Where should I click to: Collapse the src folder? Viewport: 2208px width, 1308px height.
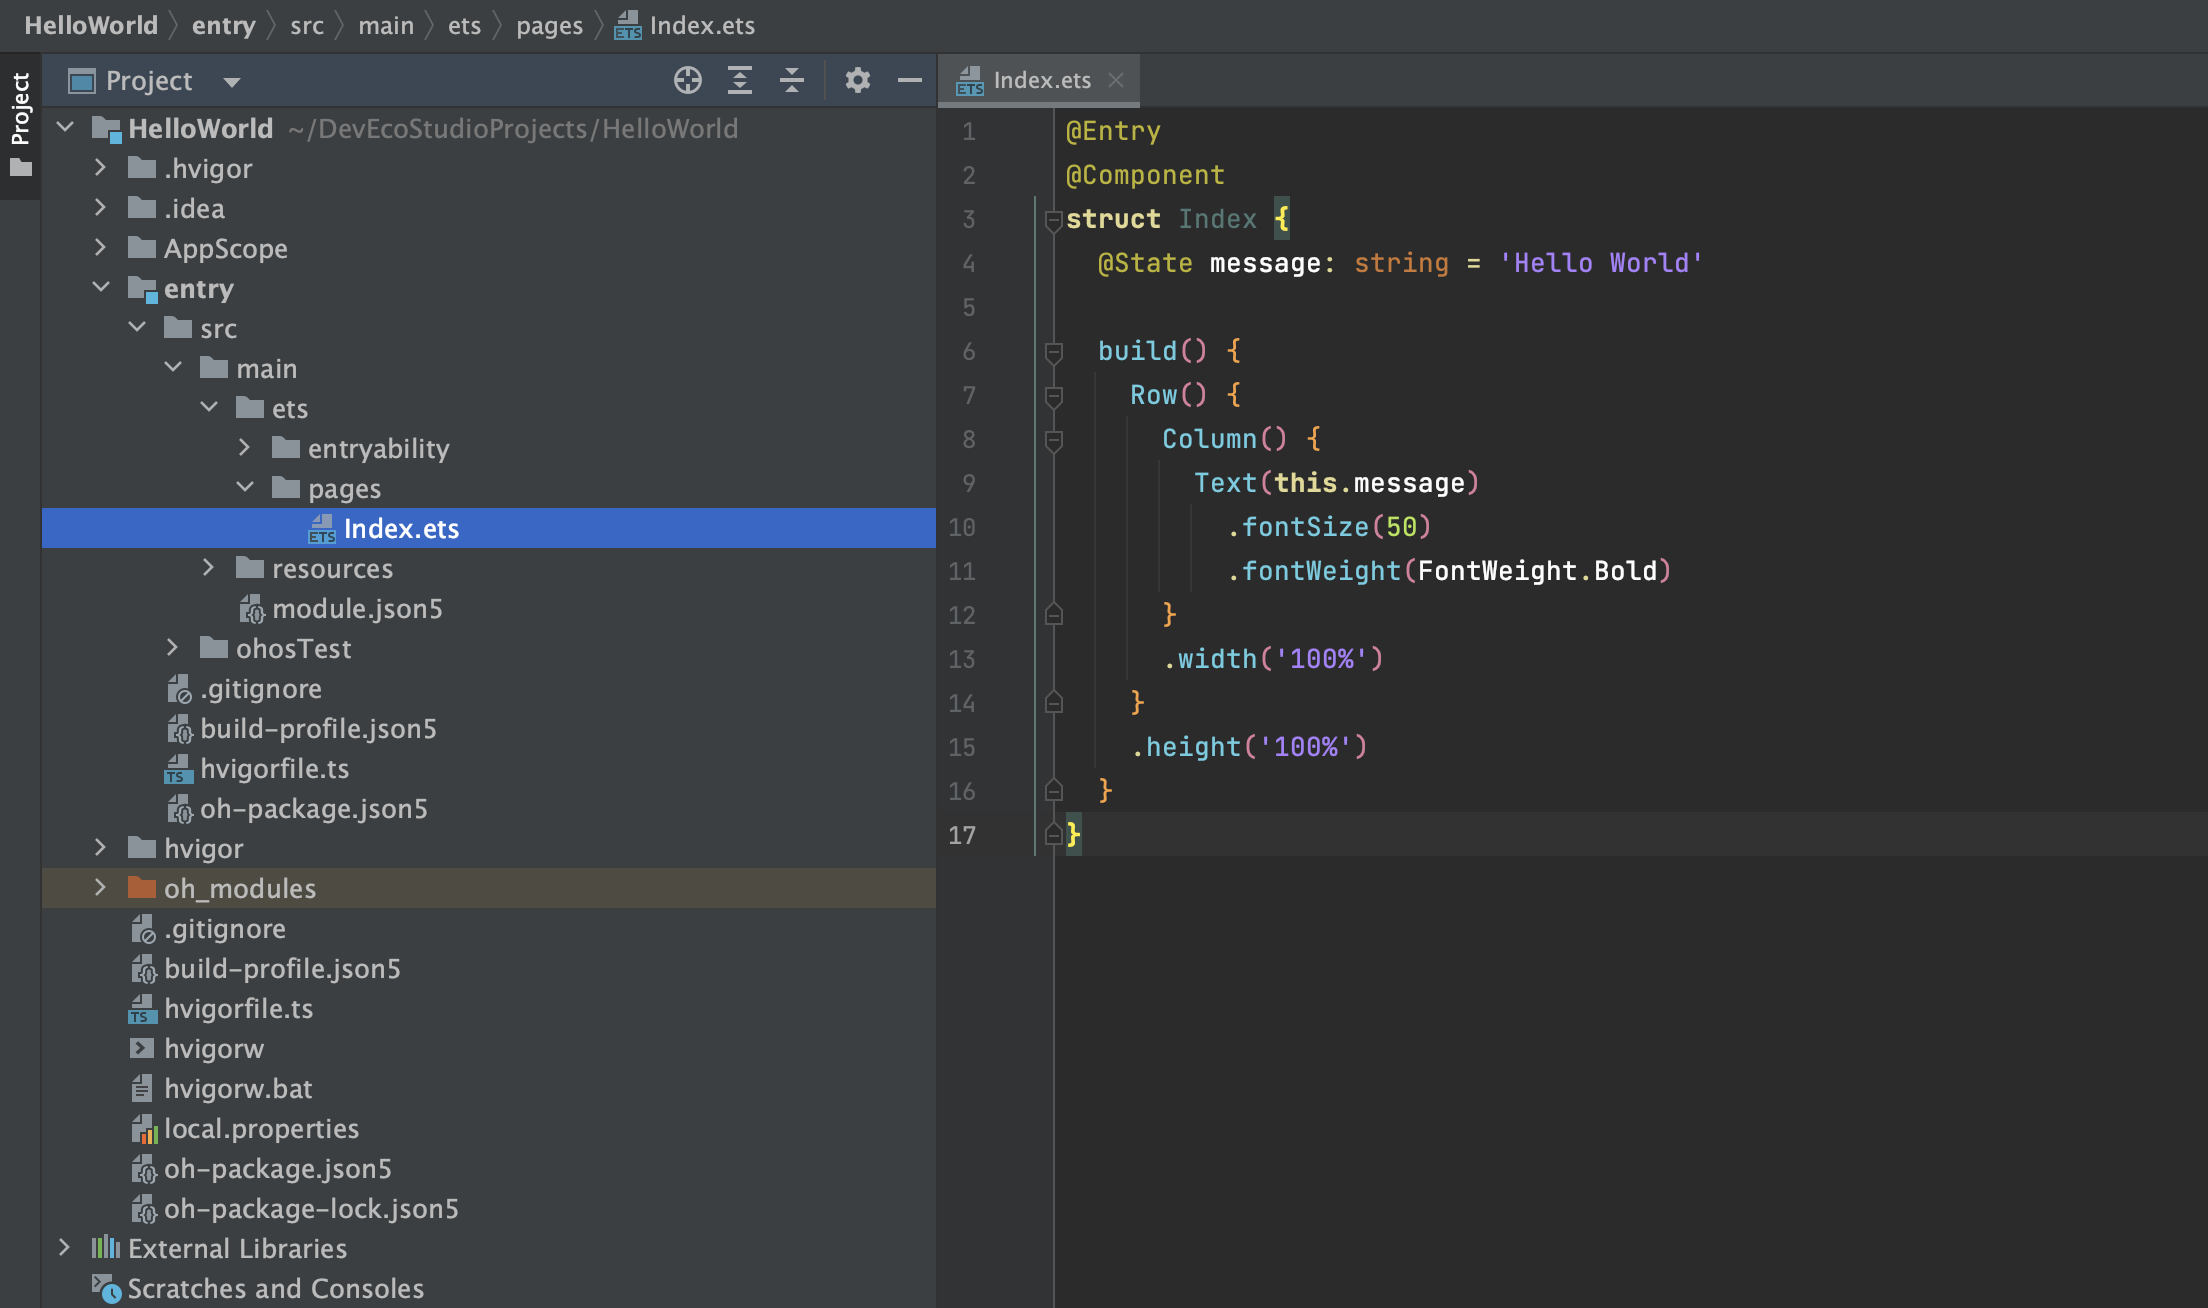point(137,327)
